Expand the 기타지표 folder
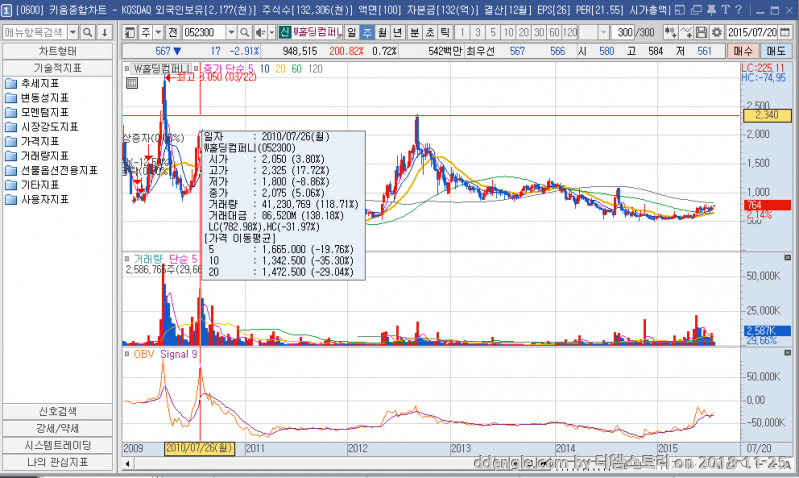 [x=33, y=185]
